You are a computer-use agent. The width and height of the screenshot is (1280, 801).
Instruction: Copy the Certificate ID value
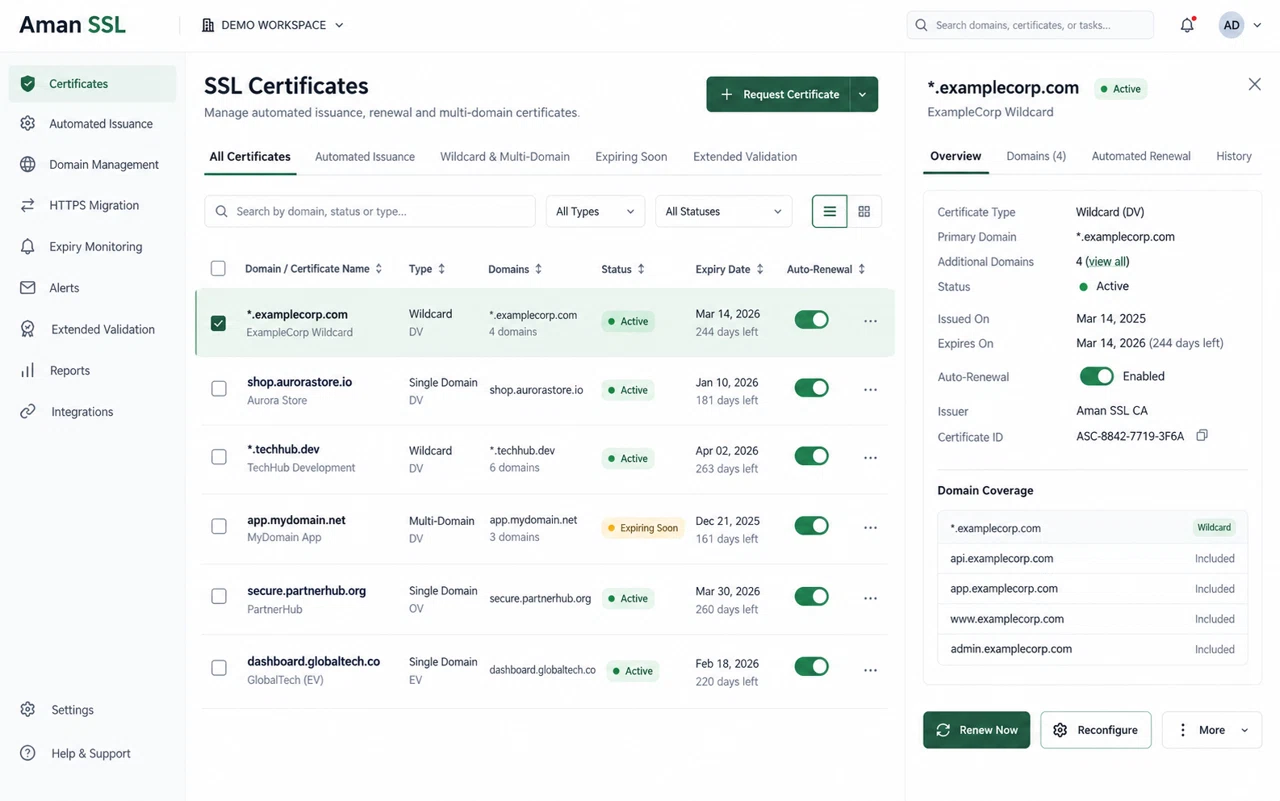[x=1202, y=436]
